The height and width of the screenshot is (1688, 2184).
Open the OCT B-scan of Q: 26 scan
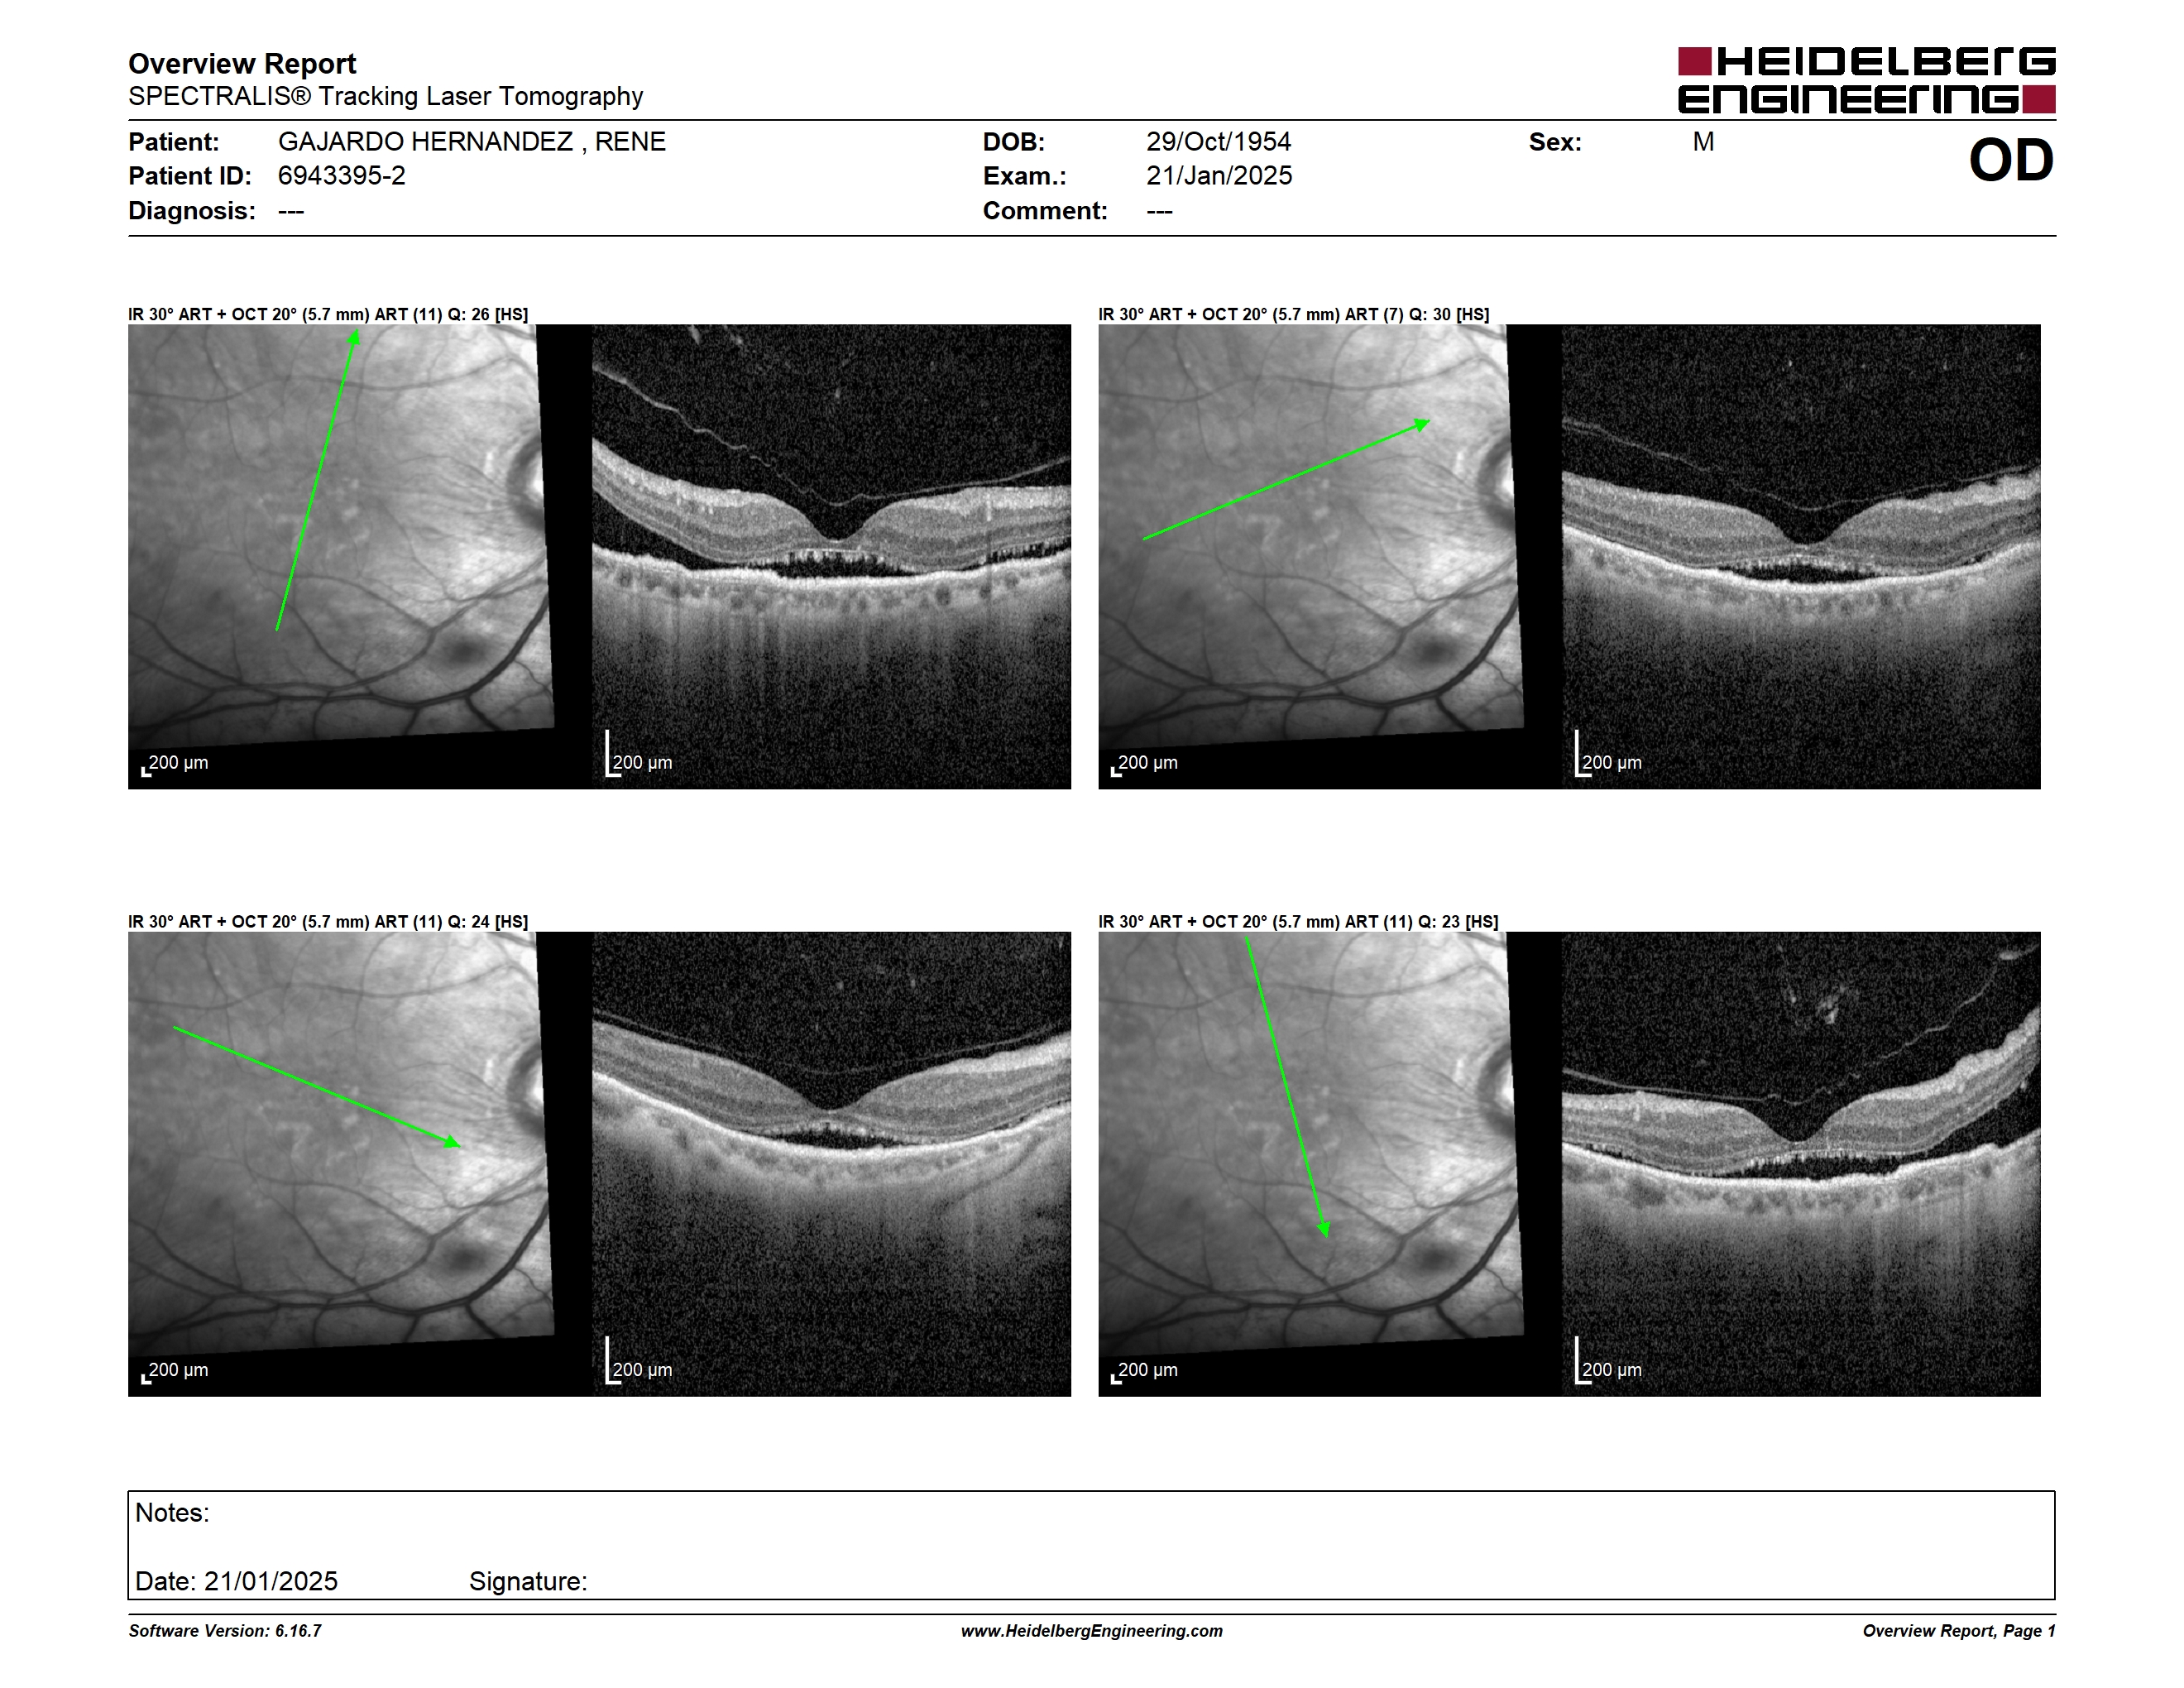[x=831, y=556]
